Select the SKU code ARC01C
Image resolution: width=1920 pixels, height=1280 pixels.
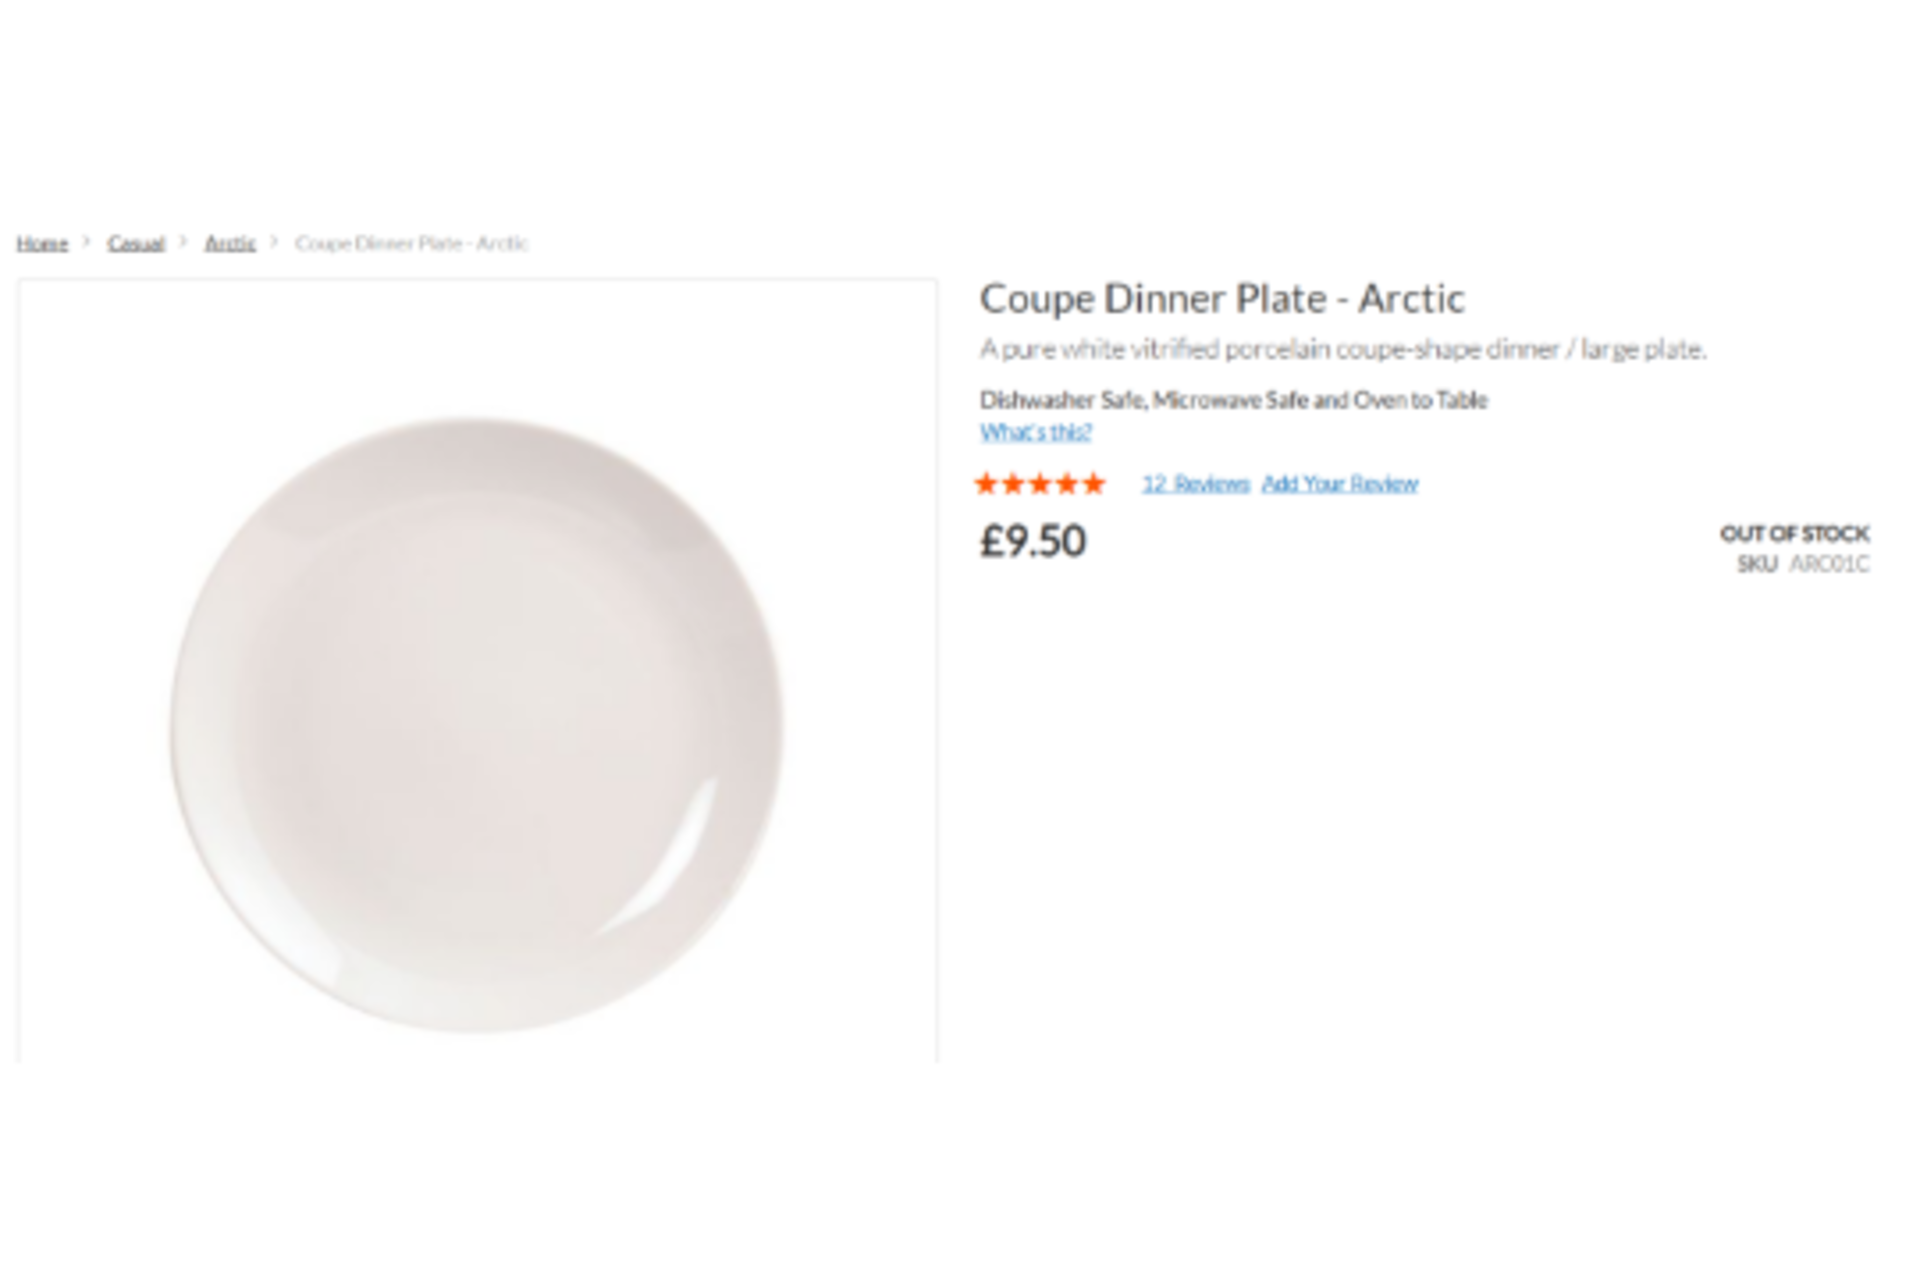(1829, 564)
